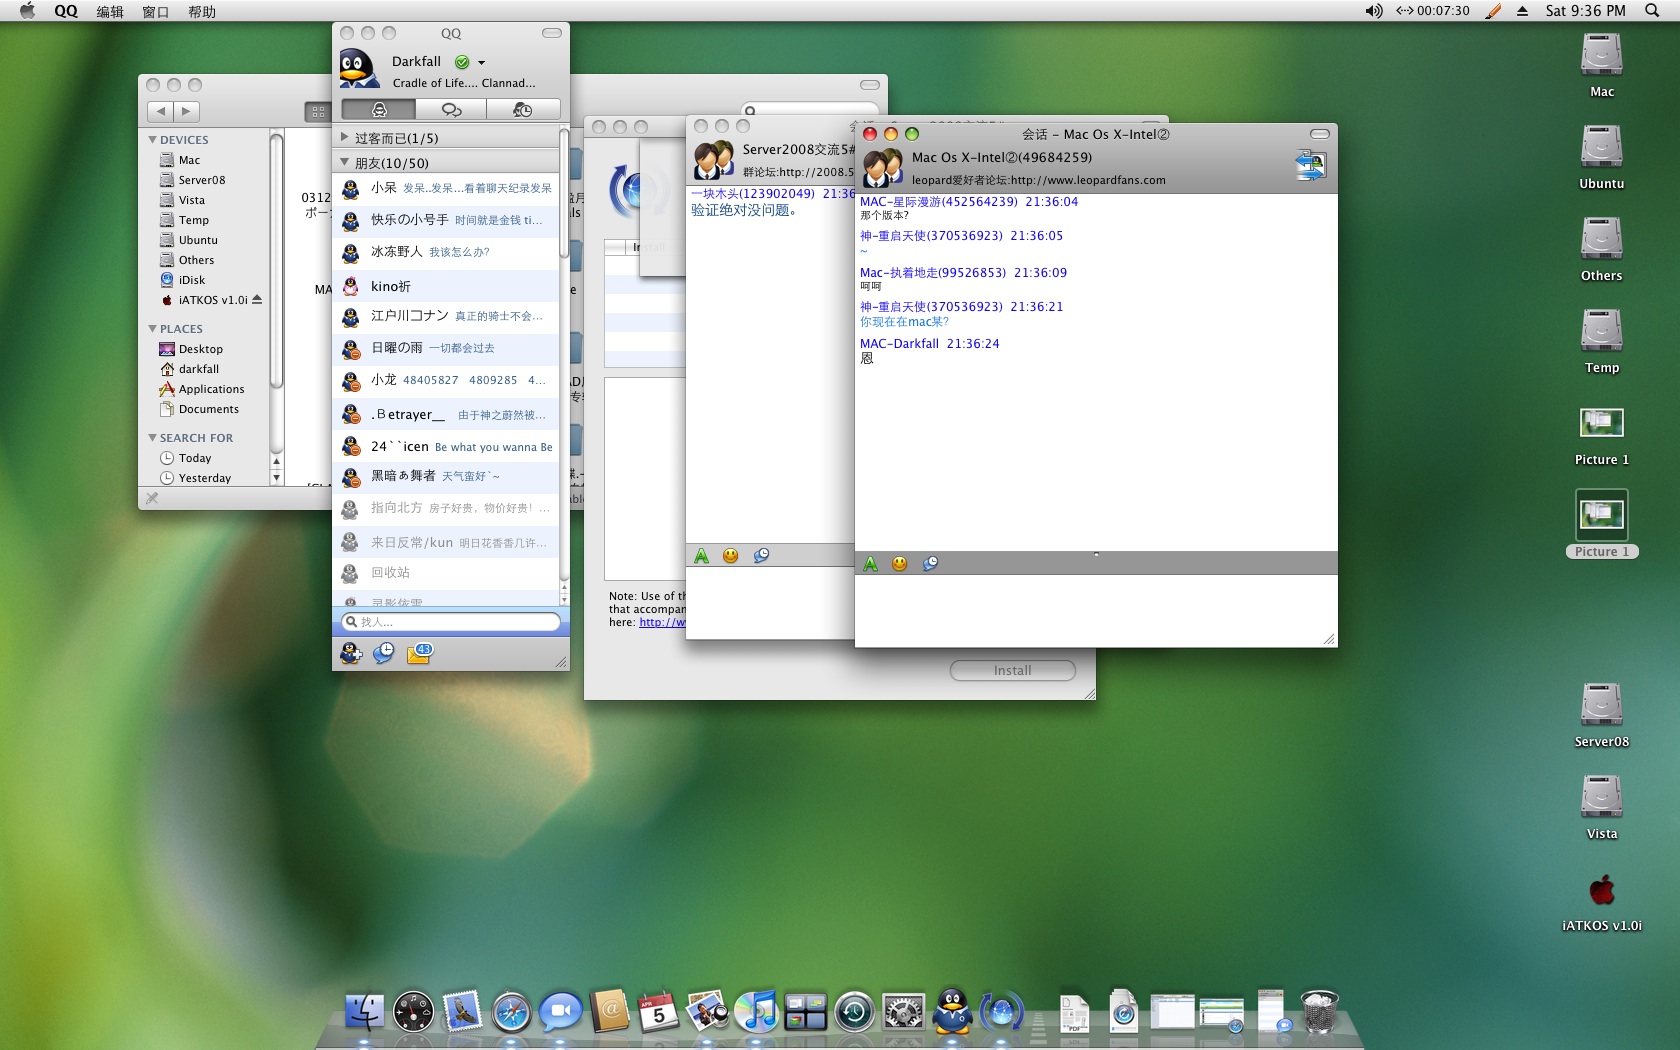Click font A icon in Server2008 chat window

(702, 556)
